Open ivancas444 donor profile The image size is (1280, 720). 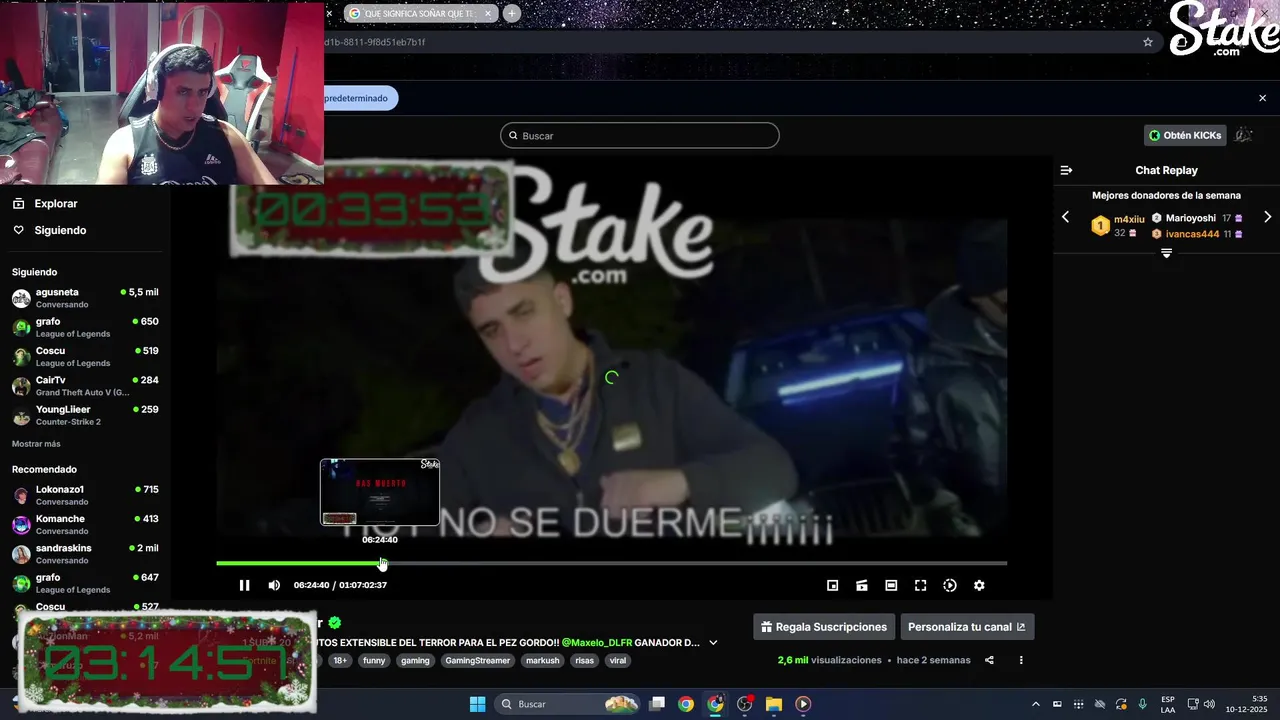1192,234
